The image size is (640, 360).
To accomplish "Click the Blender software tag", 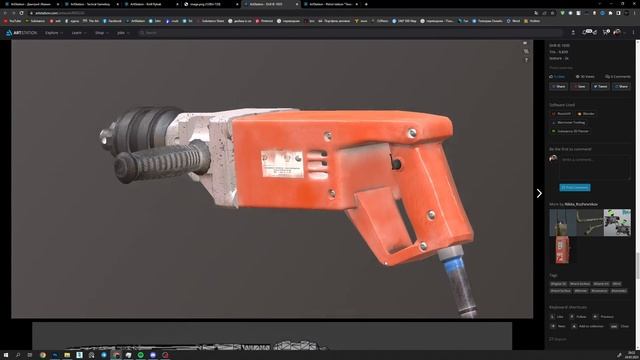I will tap(586, 113).
